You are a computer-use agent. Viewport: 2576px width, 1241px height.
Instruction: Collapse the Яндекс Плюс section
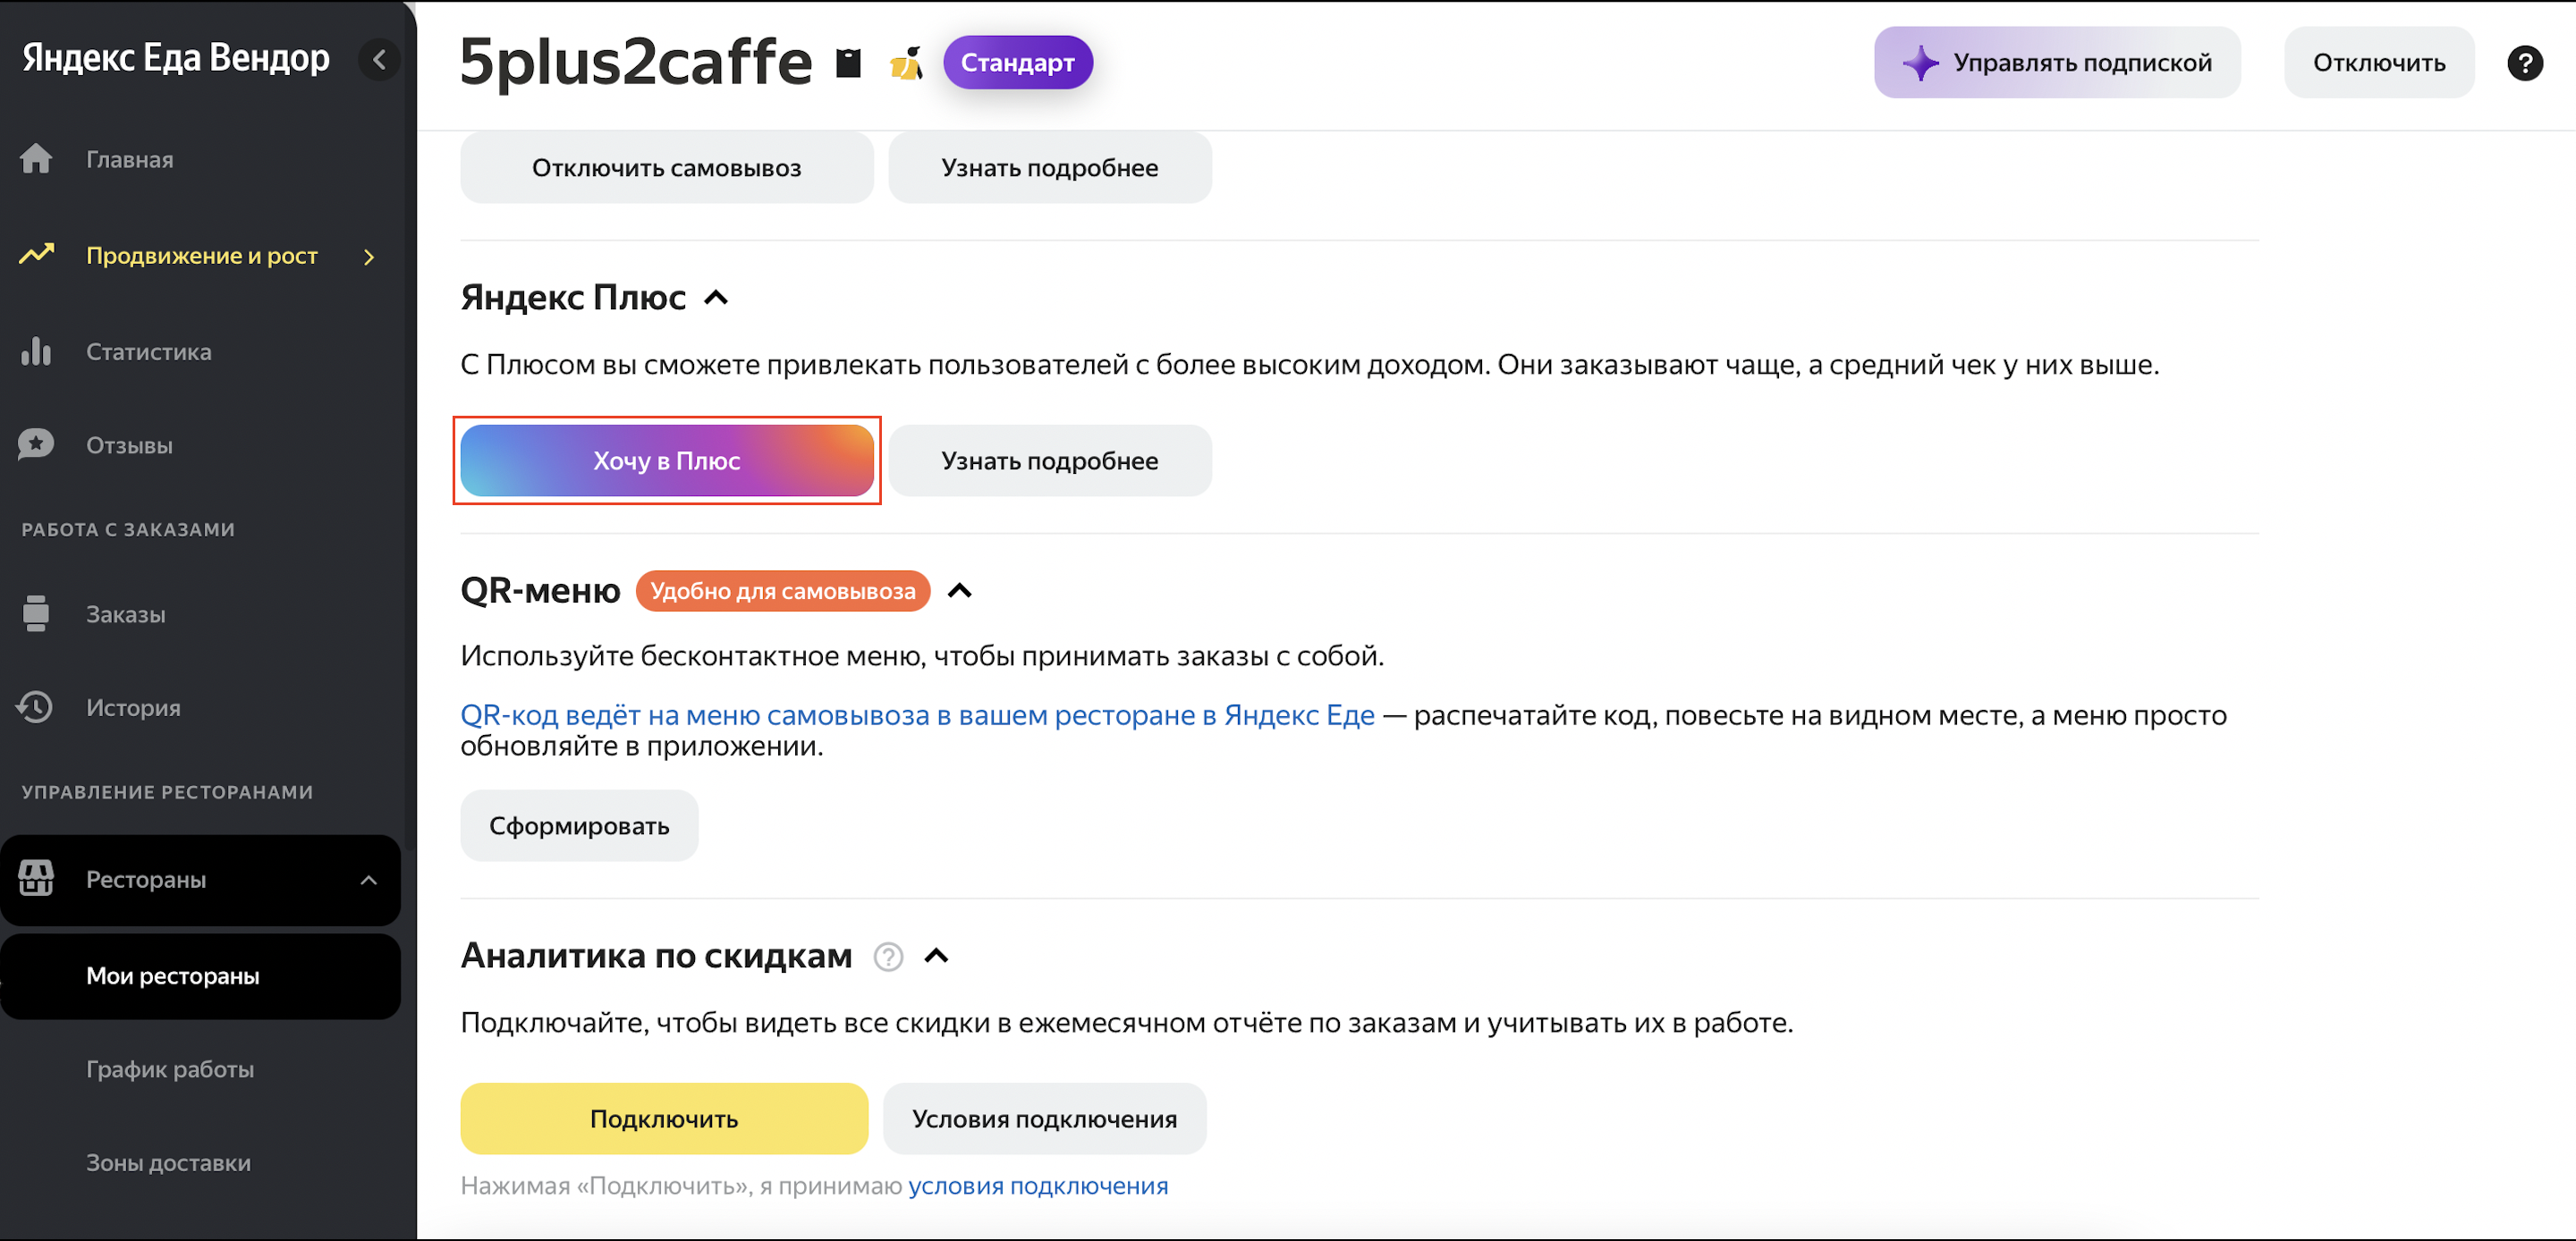[x=716, y=298]
